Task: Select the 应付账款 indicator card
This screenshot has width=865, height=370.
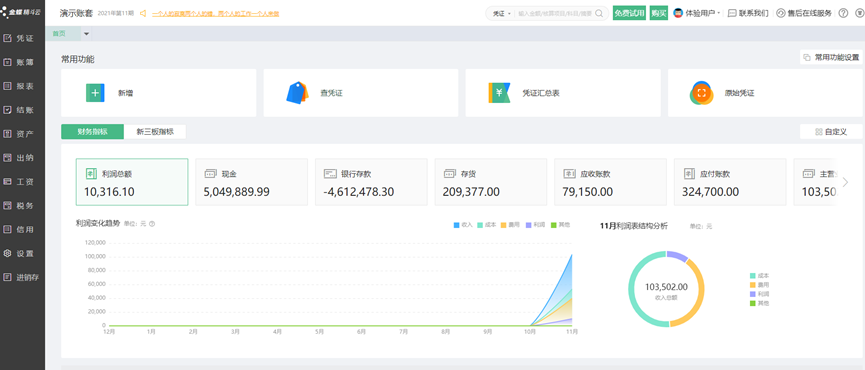Action: 730,182
